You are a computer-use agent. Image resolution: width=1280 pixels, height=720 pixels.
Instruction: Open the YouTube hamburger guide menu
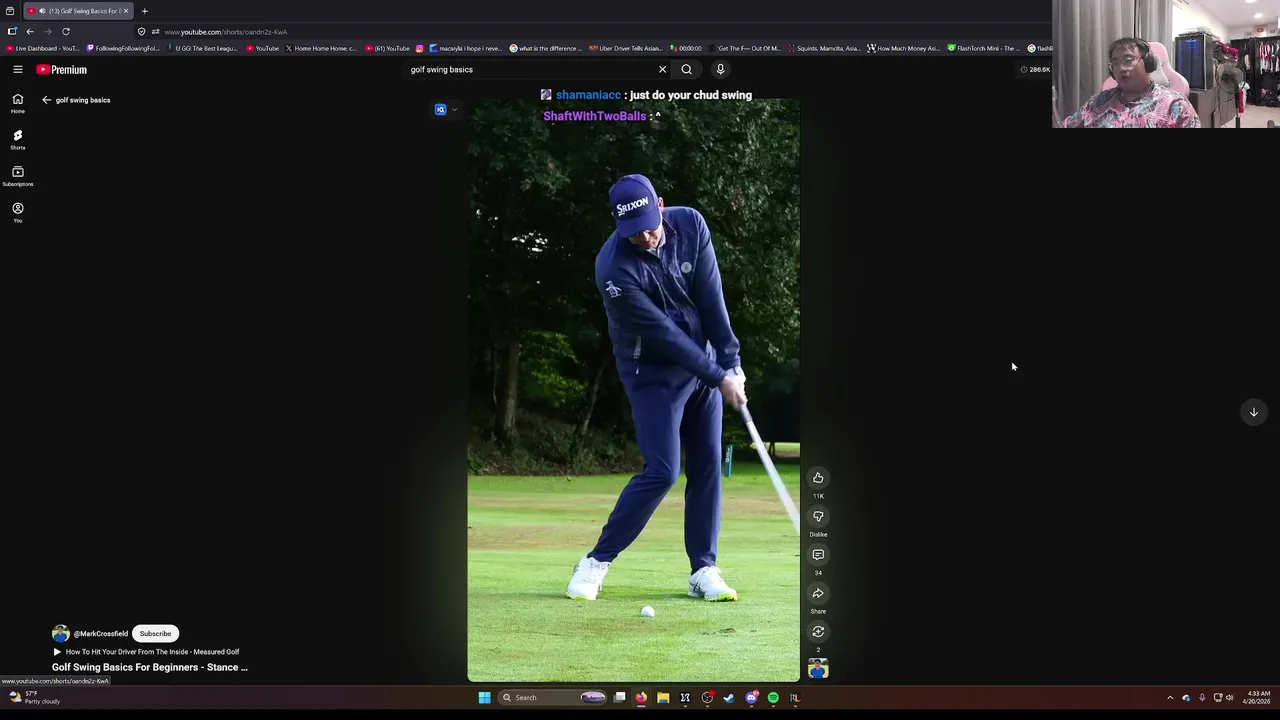pyautogui.click(x=18, y=69)
